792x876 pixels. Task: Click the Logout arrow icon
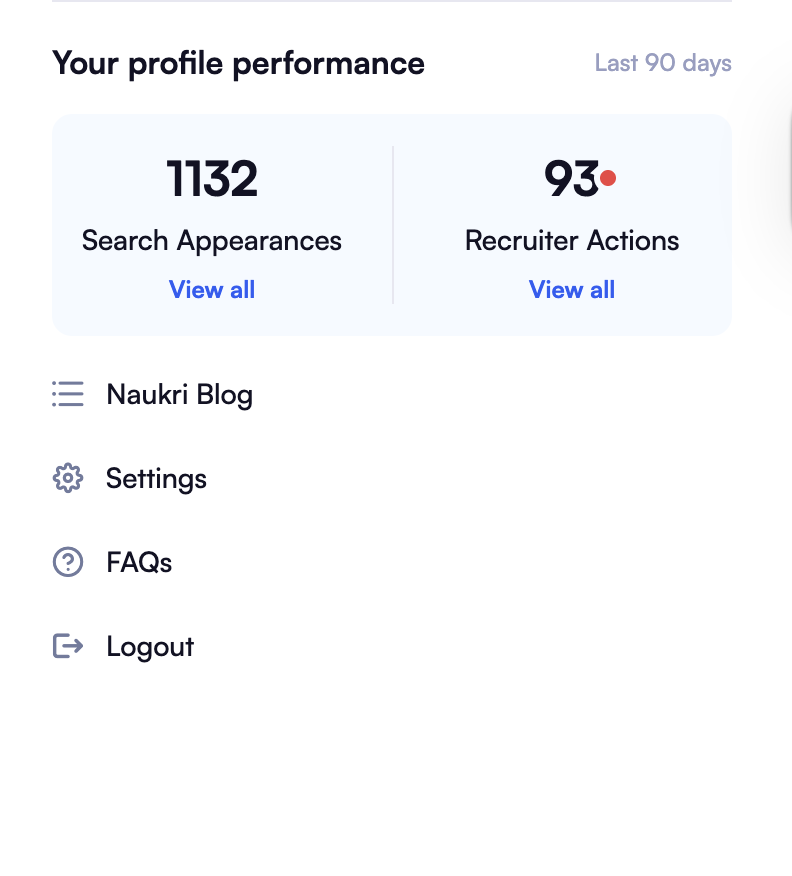coord(67,646)
